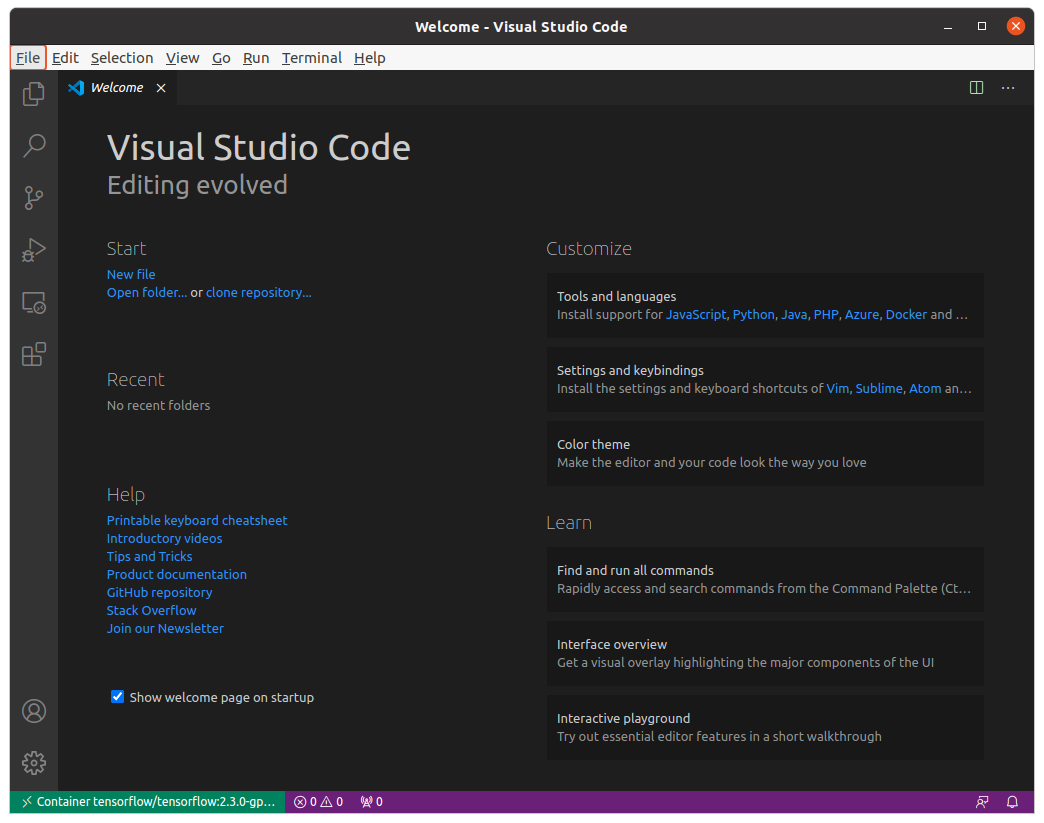Image resolution: width=1044 pixels, height=823 pixels.
Task: Open the Run menu
Action: coord(256,58)
